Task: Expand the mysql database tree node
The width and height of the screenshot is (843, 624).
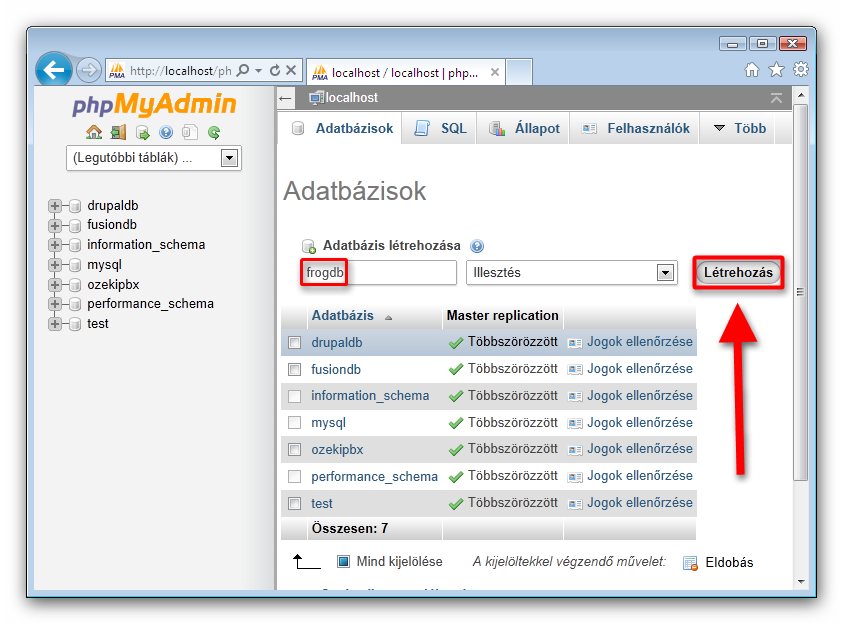Action: [x=55, y=265]
